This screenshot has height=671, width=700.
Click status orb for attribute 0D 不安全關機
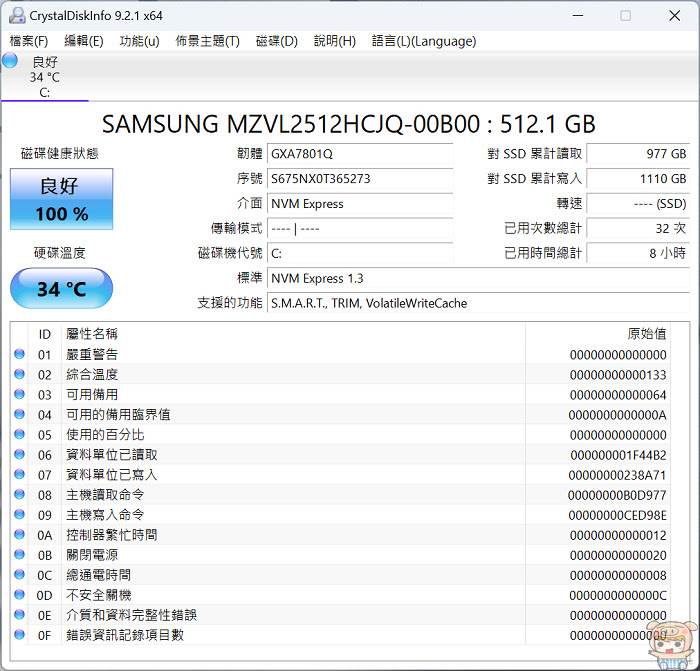tap(19, 595)
